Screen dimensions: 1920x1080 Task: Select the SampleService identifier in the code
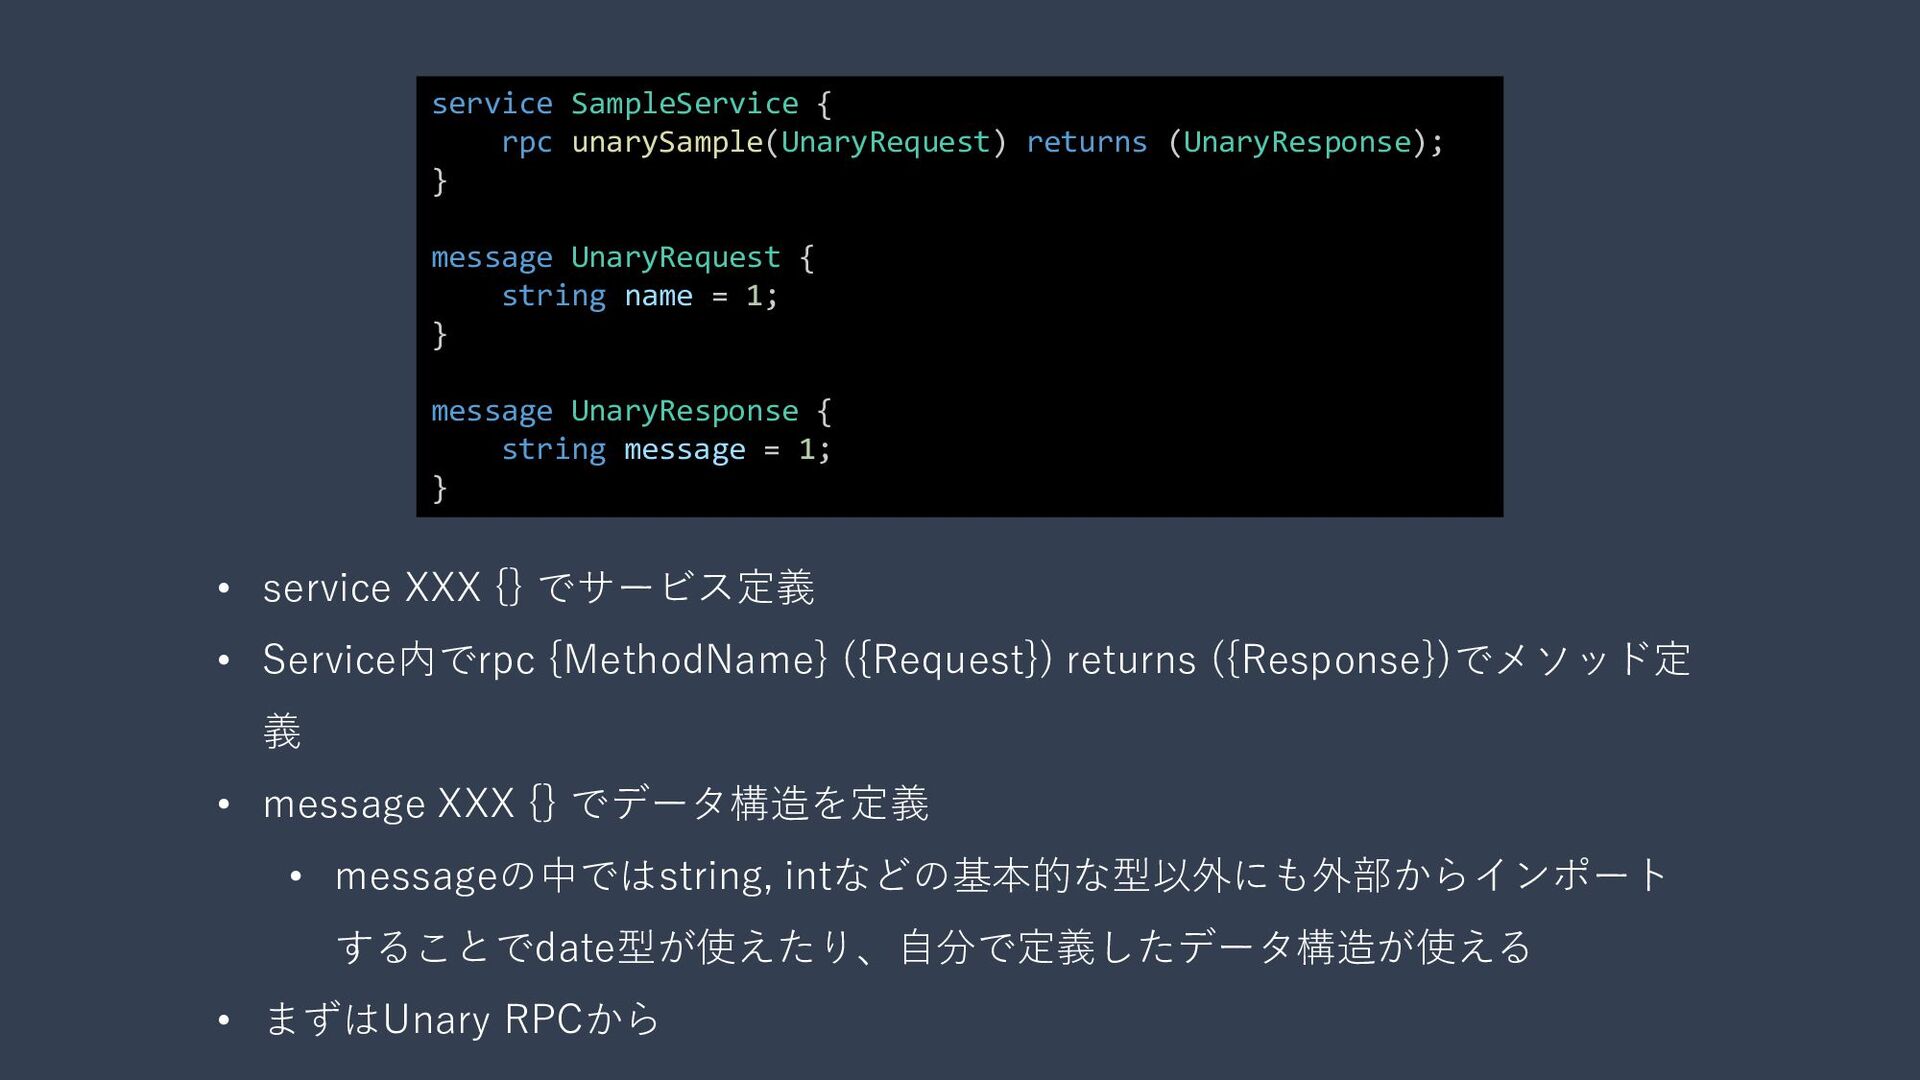tap(685, 103)
